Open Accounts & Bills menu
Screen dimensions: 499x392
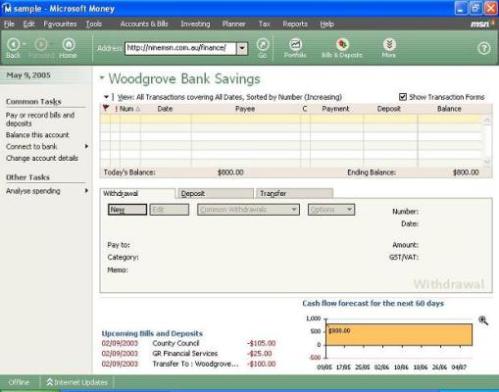tap(144, 24)
